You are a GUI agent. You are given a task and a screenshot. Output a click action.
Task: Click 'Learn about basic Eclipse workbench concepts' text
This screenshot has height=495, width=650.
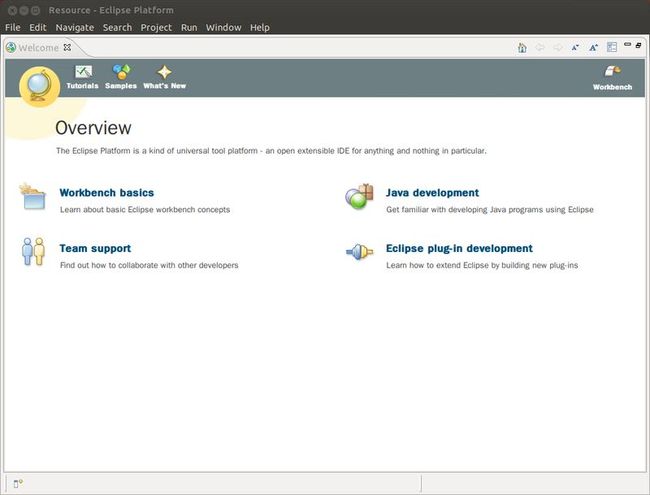[x=145, y=210]
